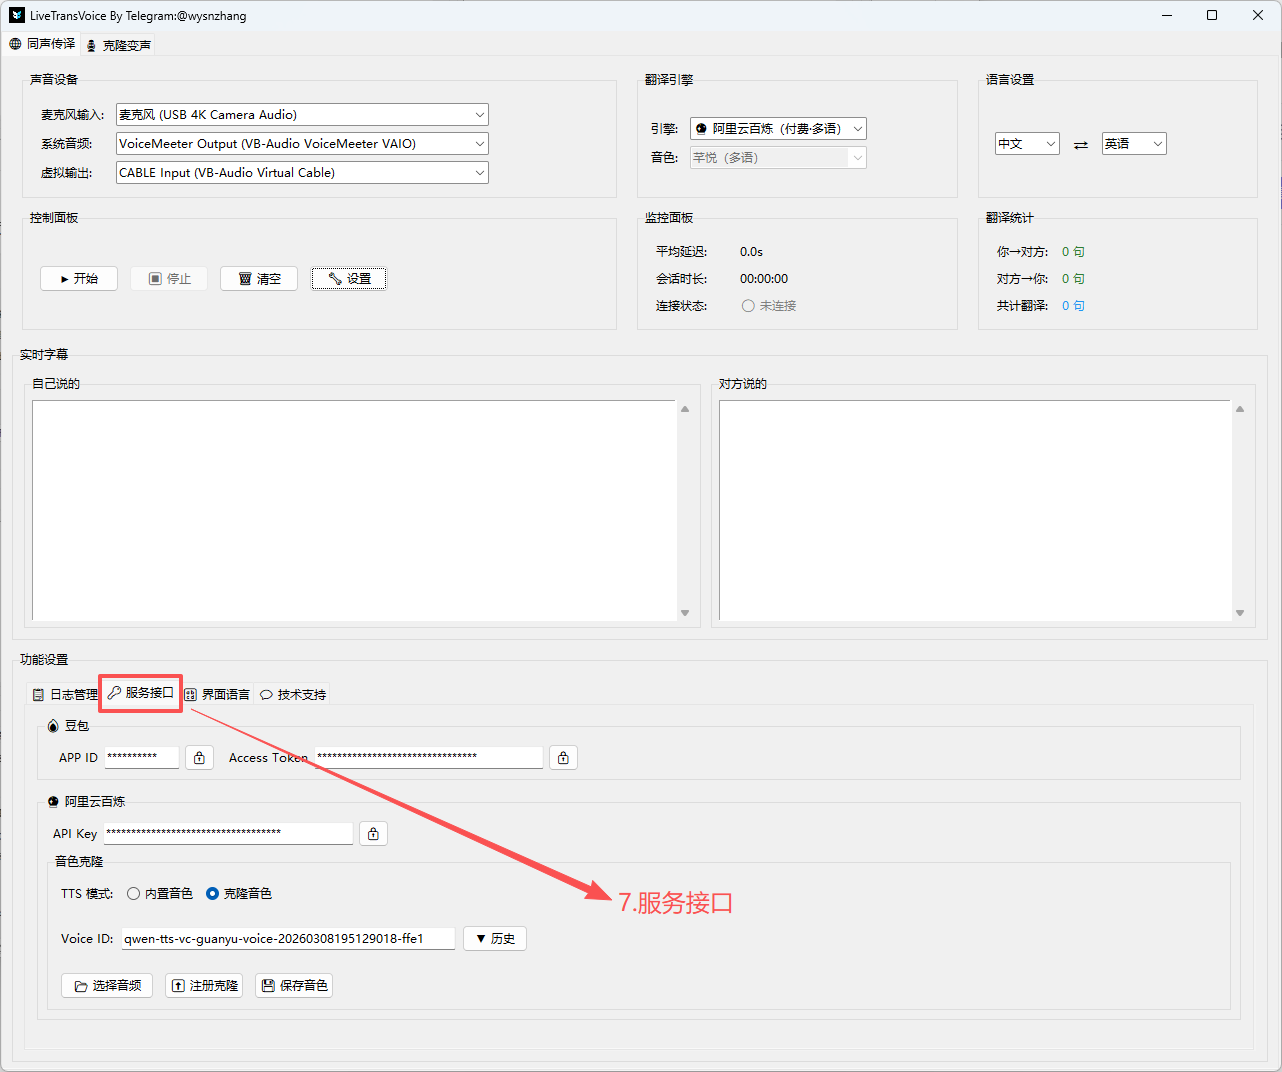Click the Access Token input field
1282x1072 pixels.
point(429,757)
